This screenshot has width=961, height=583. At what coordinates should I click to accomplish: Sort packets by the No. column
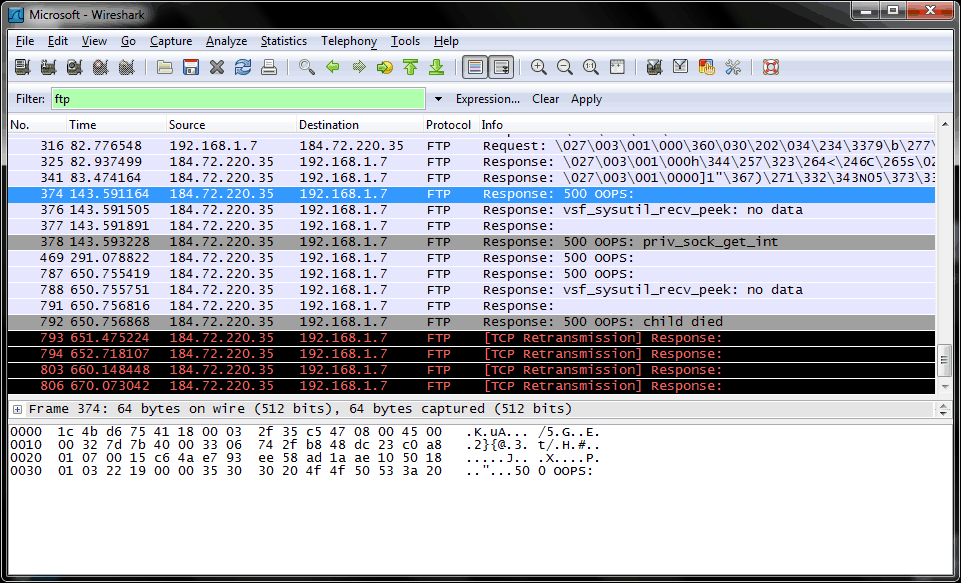[x=37, y=125]
